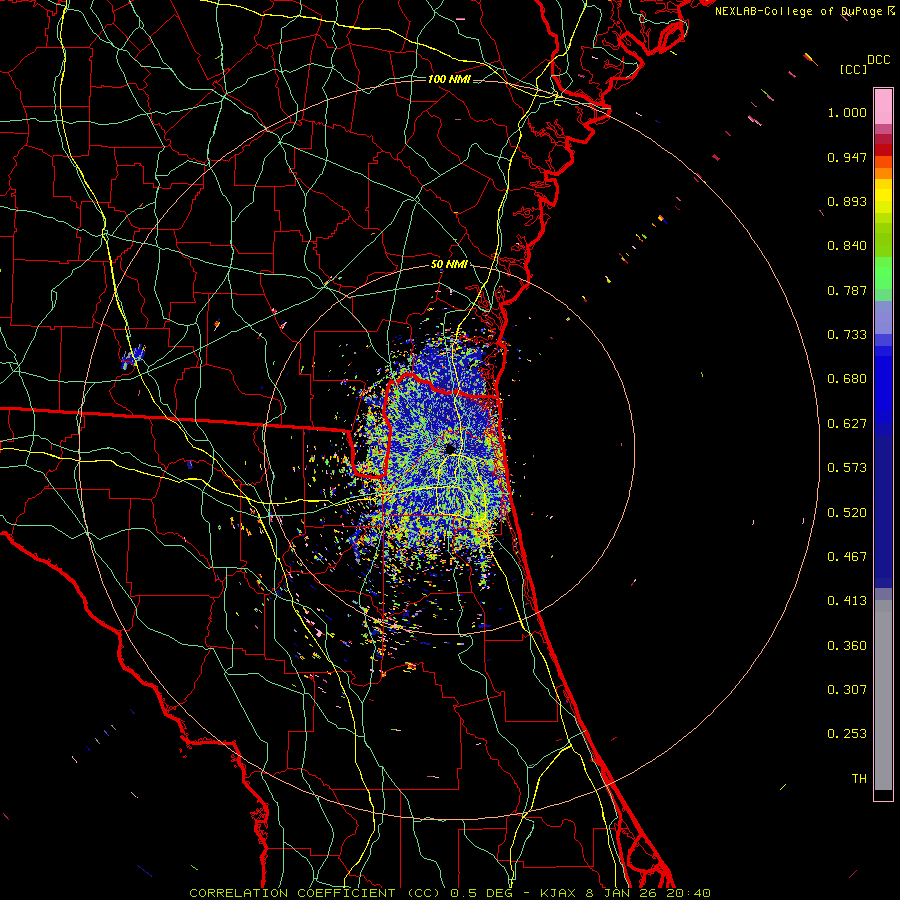Screen dimensions: 900x900
Task: Click the 0.787 scale value
Action: (847, 290)
